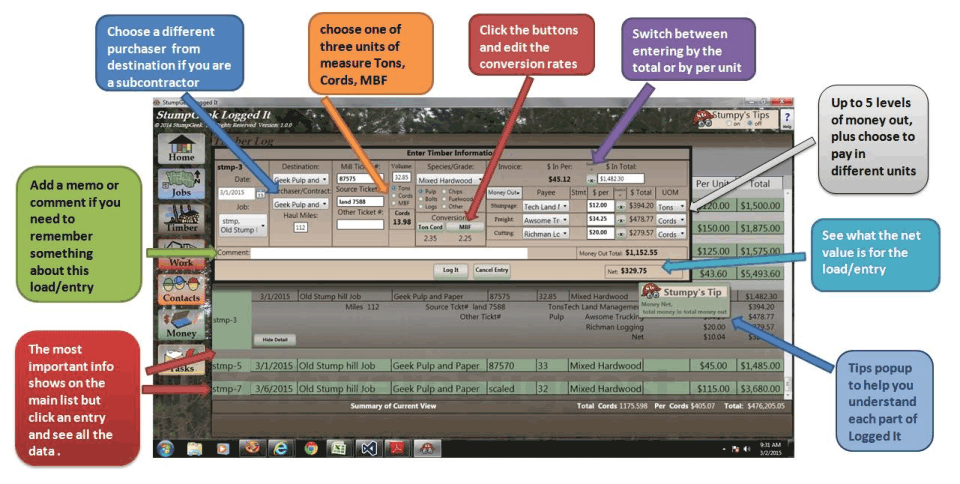Click the volume speaker tray icon
This screenshot has width=960, height=484.
pyautogui.click(x=746, y=449)
